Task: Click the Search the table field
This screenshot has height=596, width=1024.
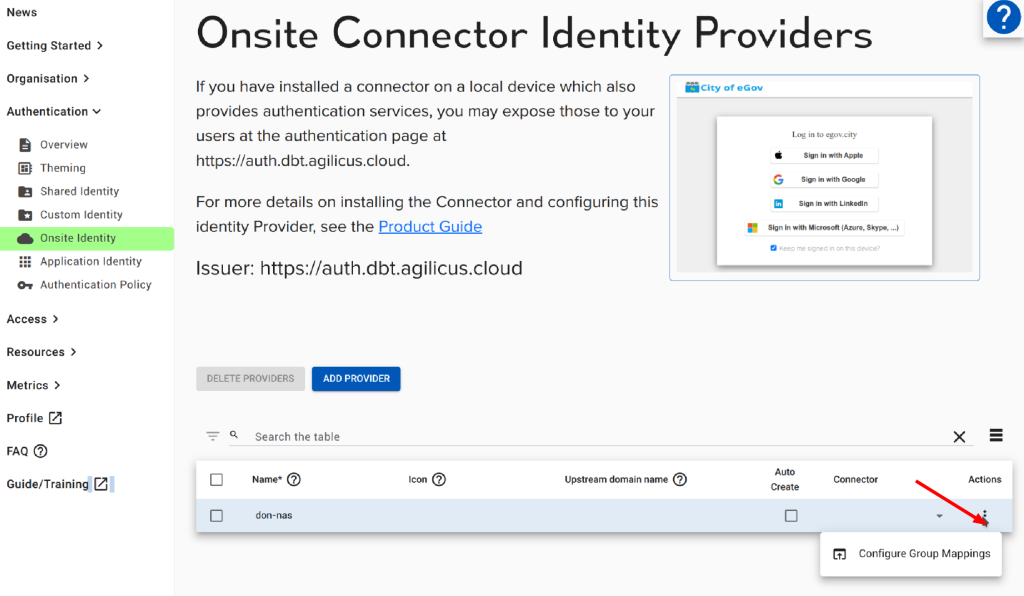Action: pyautogui.click(x=590, y=437)
